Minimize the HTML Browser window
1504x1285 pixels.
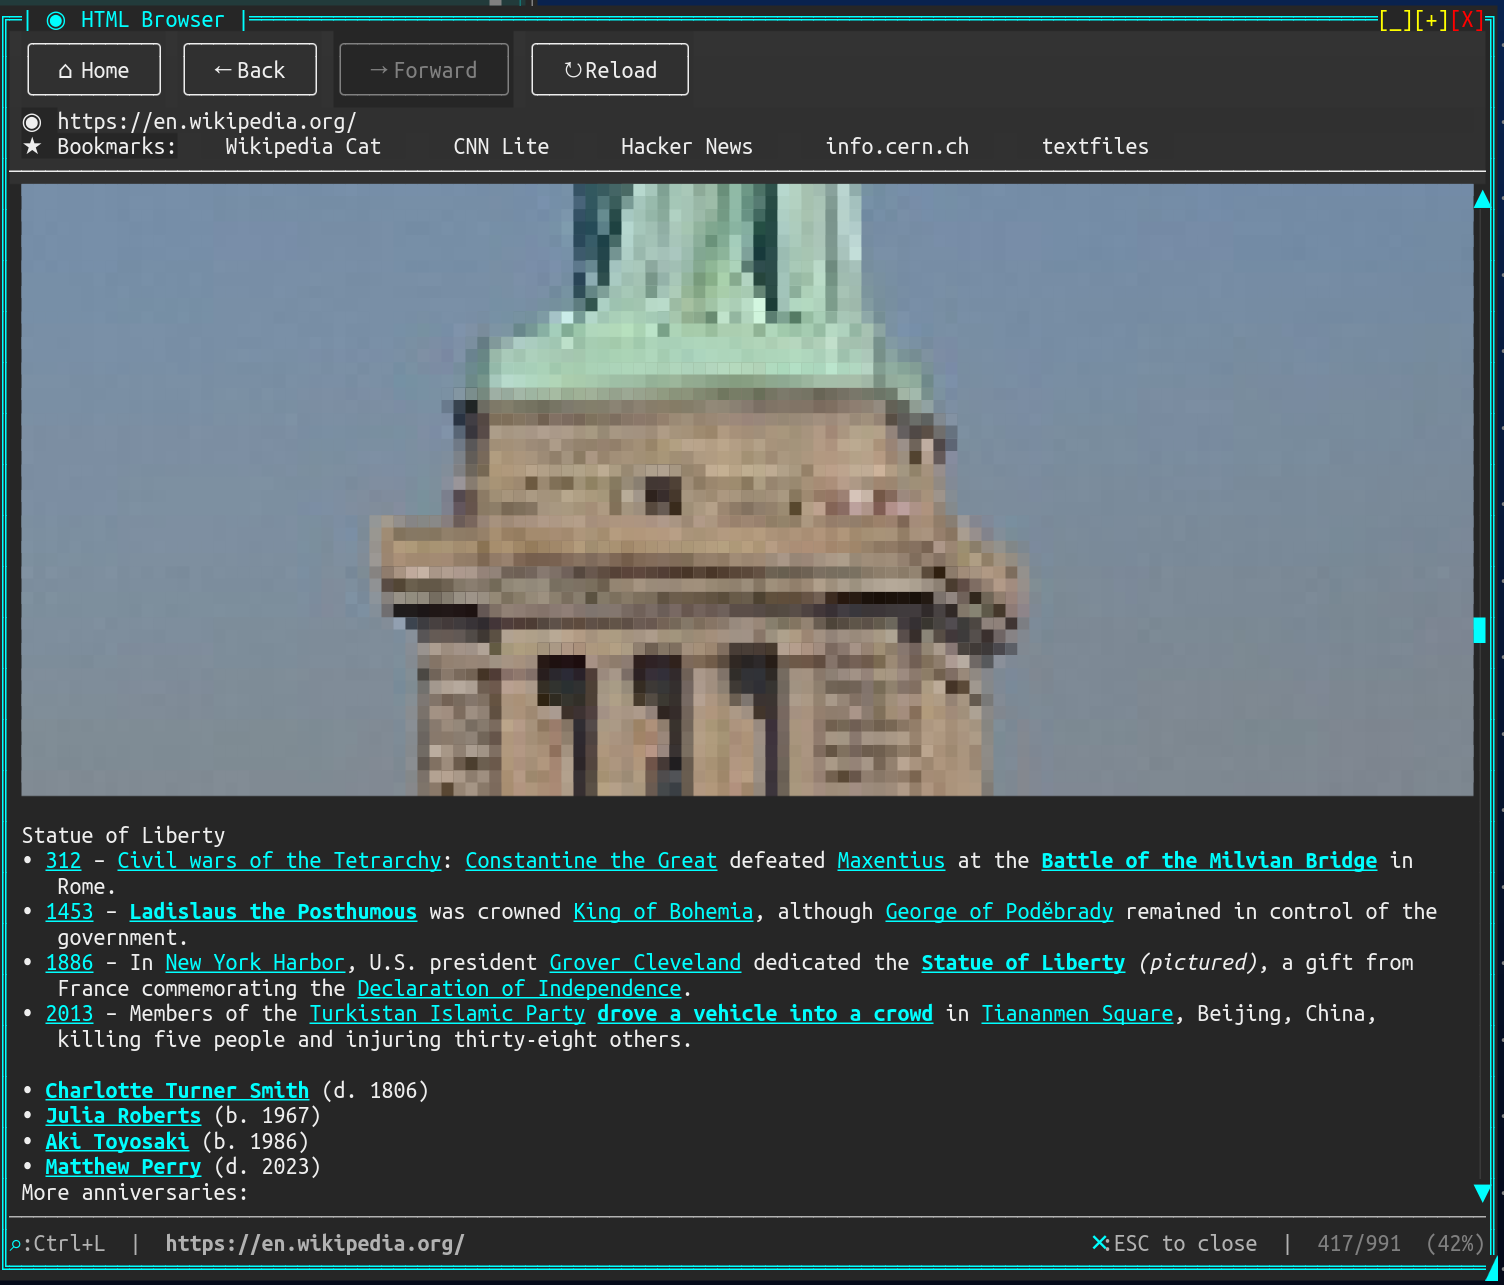click(1396, 20)
